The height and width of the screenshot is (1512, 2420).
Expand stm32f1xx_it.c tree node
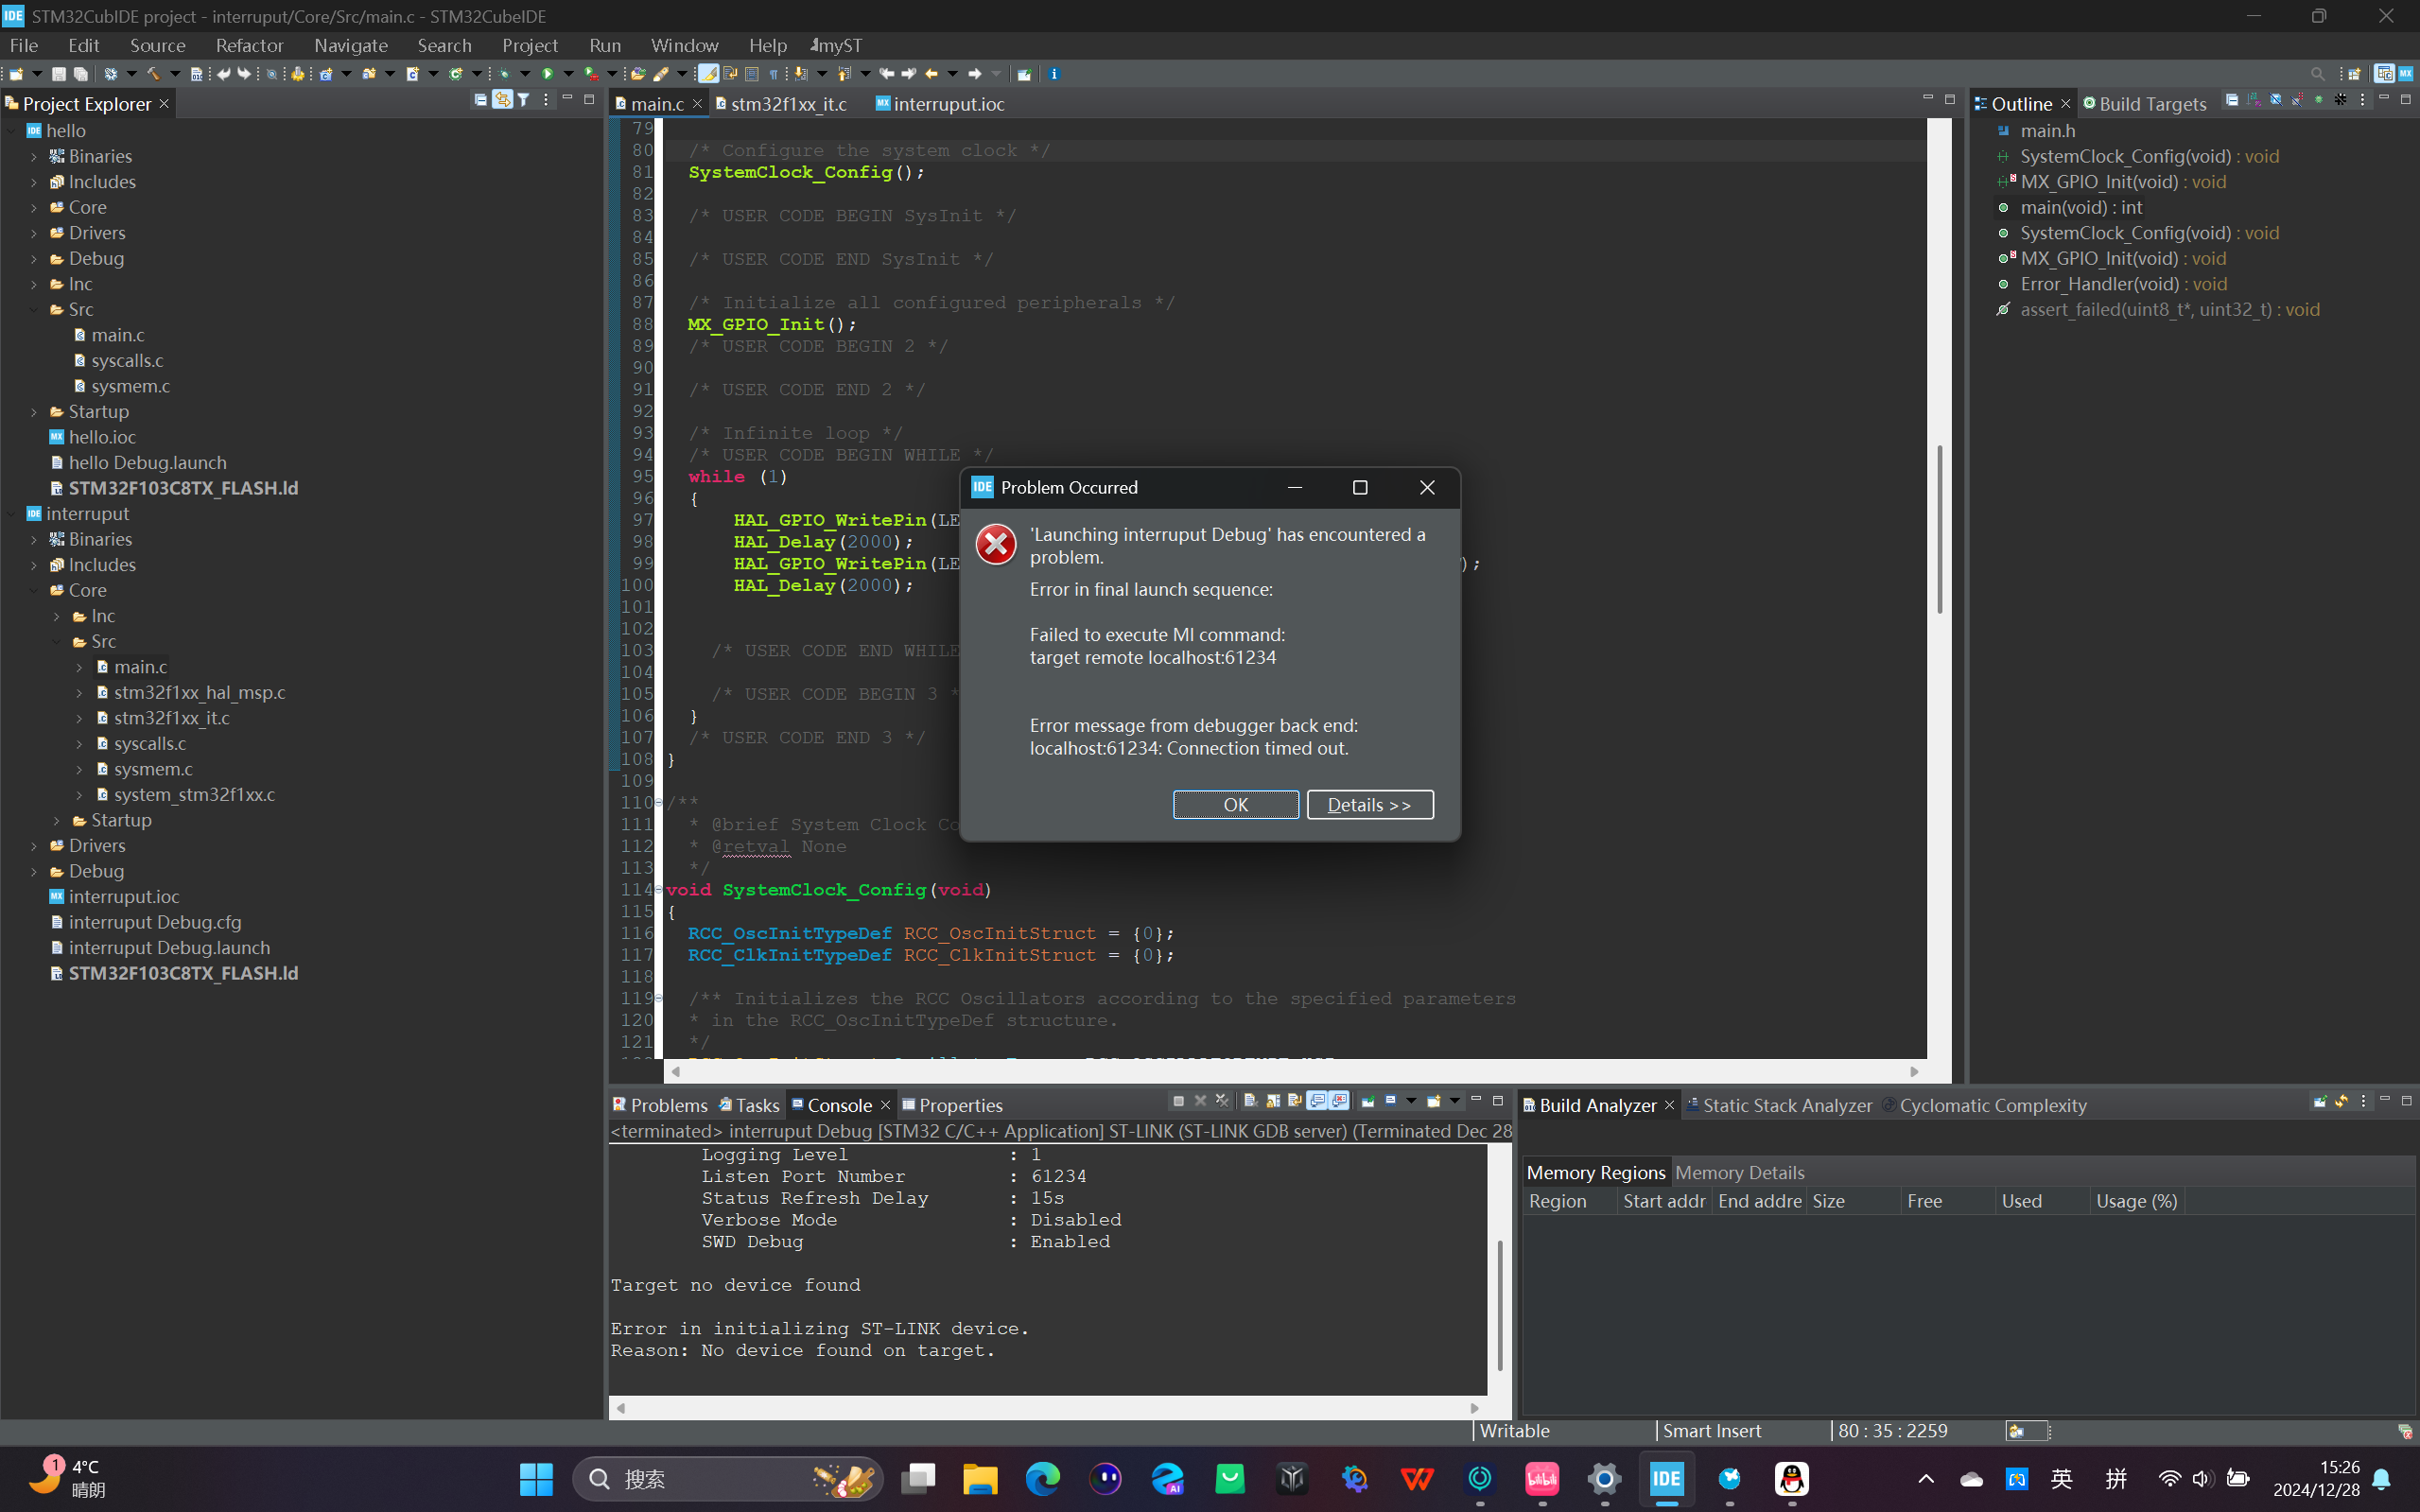80,718
